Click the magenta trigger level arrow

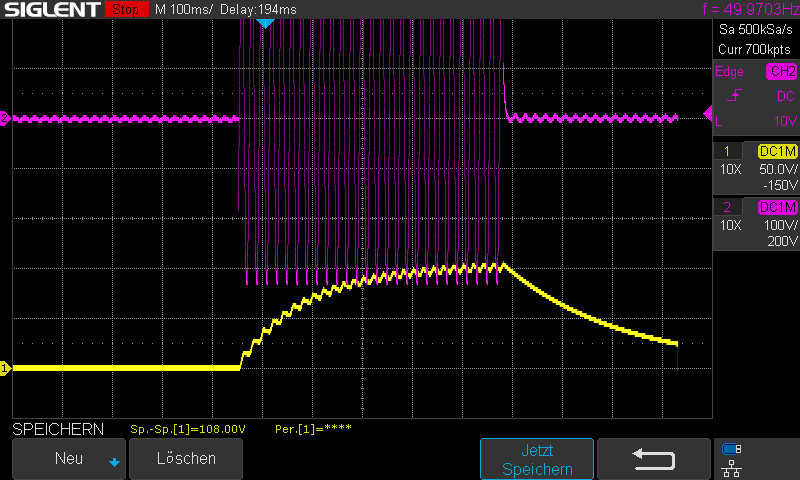click(x=708, y=113)
